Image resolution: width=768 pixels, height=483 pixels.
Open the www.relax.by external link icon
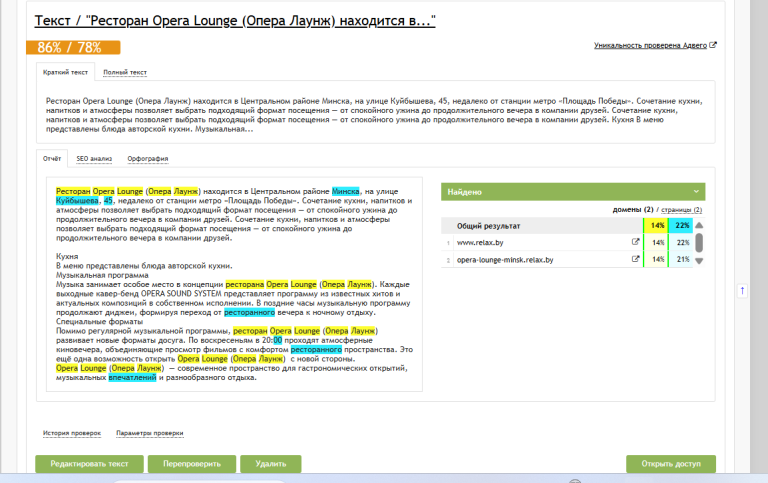tap(635, 242)
